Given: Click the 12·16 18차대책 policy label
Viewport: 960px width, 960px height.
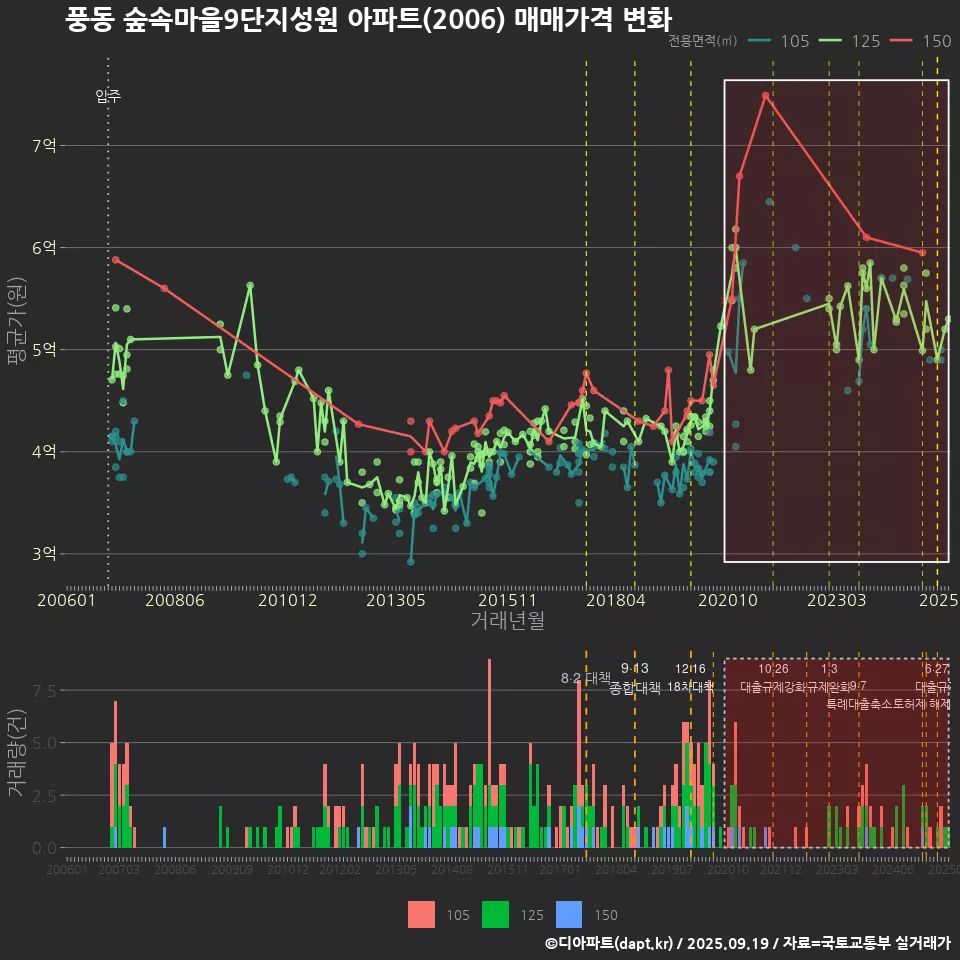Looking at the screenshot, I should 690,678.
